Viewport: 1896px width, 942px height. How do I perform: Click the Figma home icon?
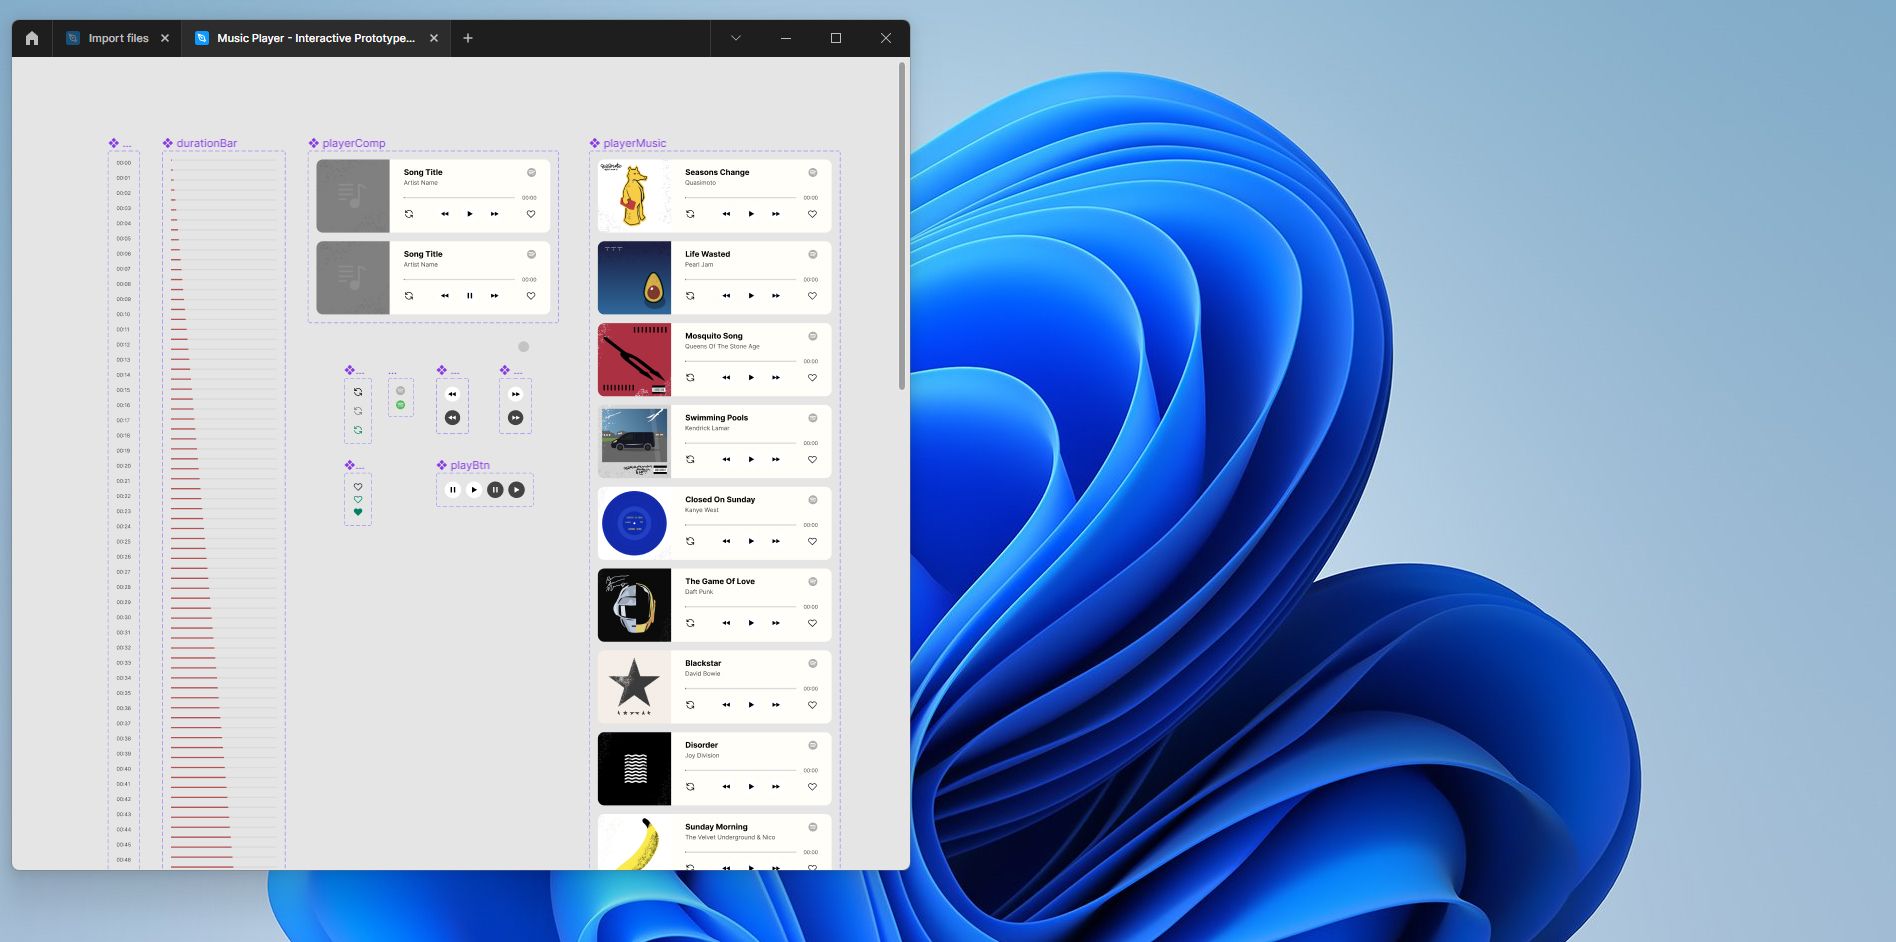click(32, 38)
